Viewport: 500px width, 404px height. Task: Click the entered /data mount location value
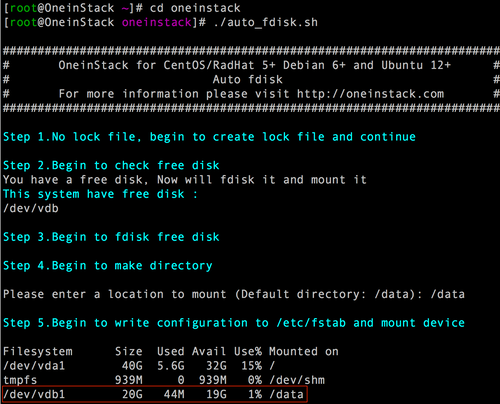pyautogui.click(x=448, y=294)
